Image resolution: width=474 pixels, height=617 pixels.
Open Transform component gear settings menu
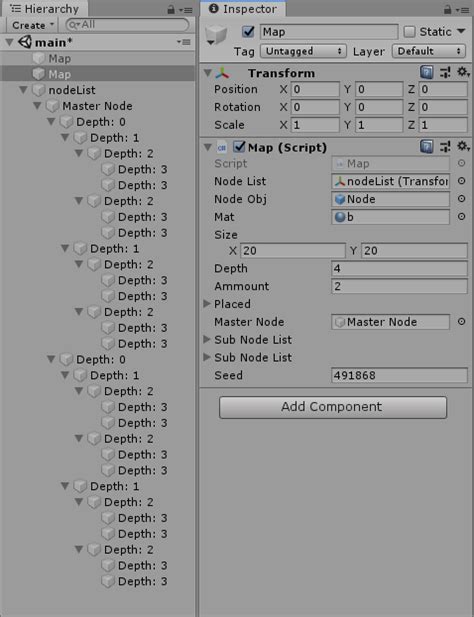coord(463,72)
